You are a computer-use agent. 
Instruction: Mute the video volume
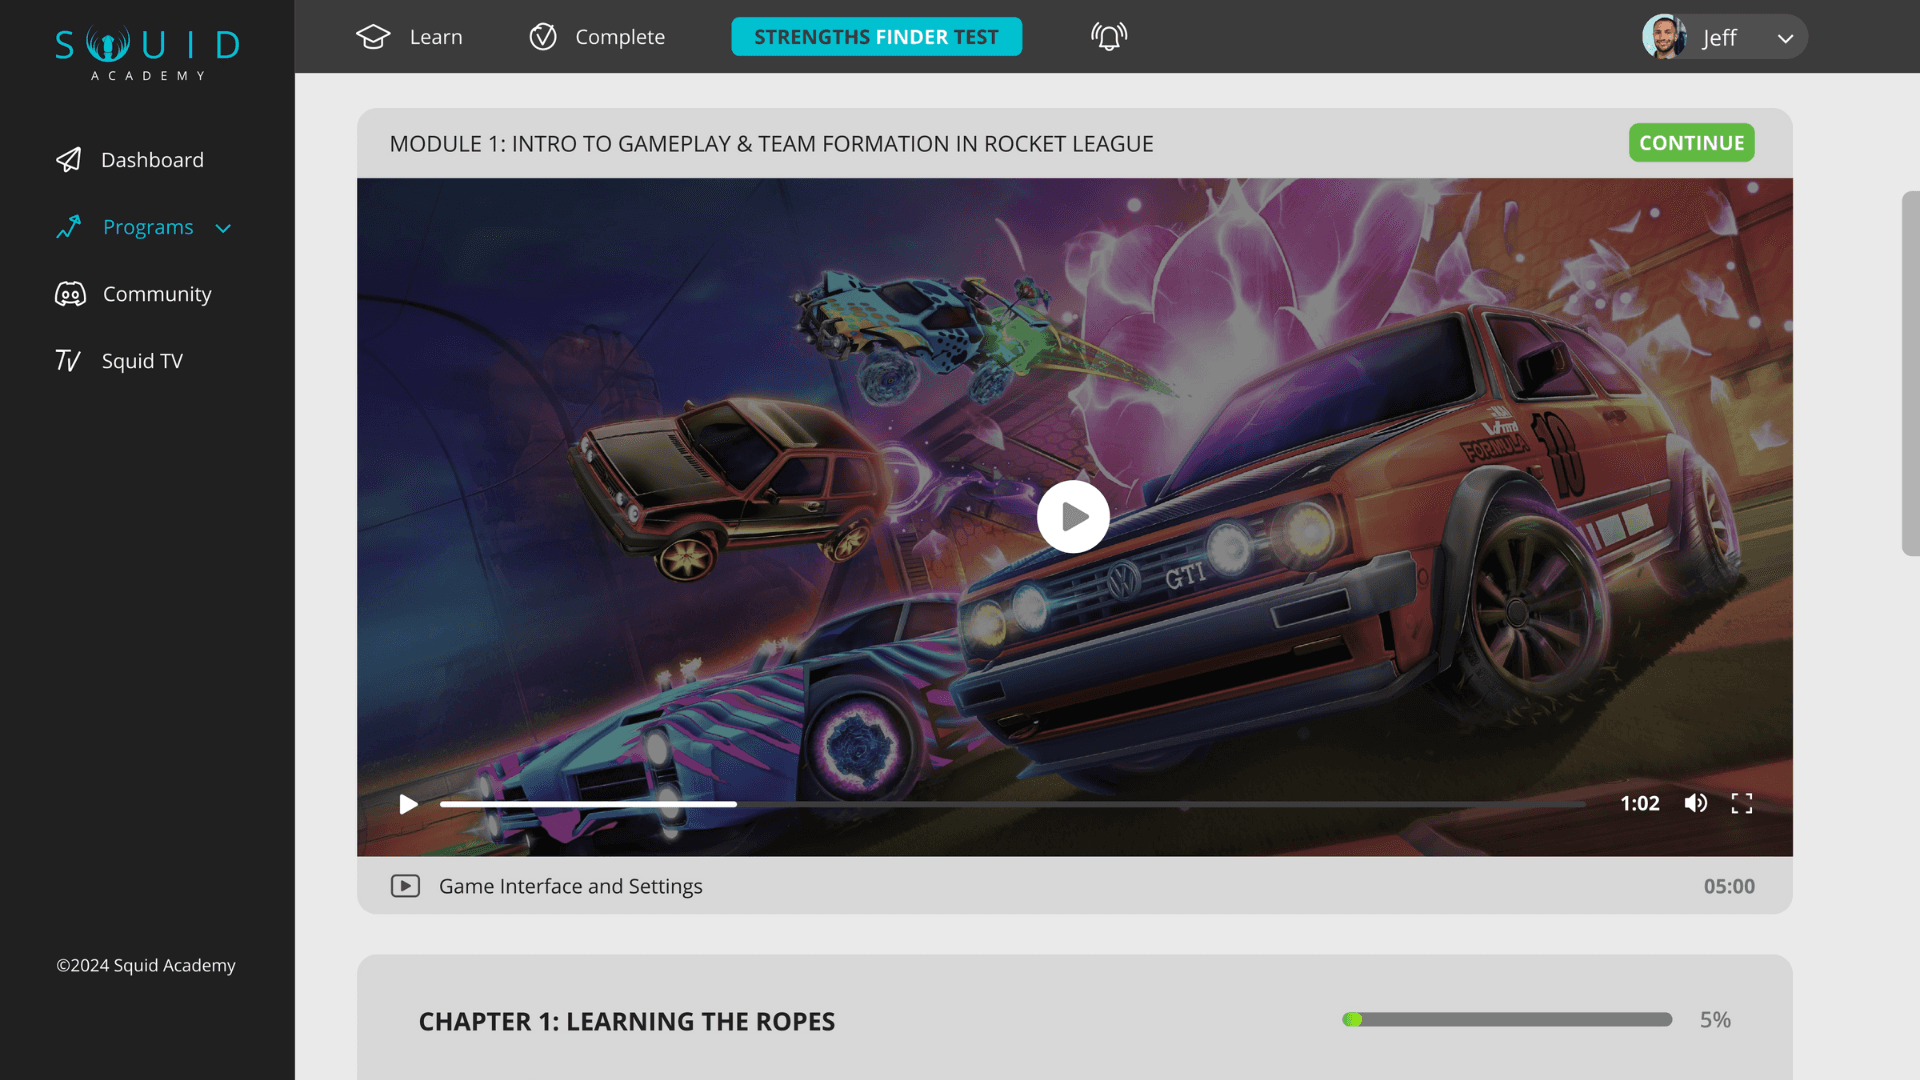click(1695, 803)
